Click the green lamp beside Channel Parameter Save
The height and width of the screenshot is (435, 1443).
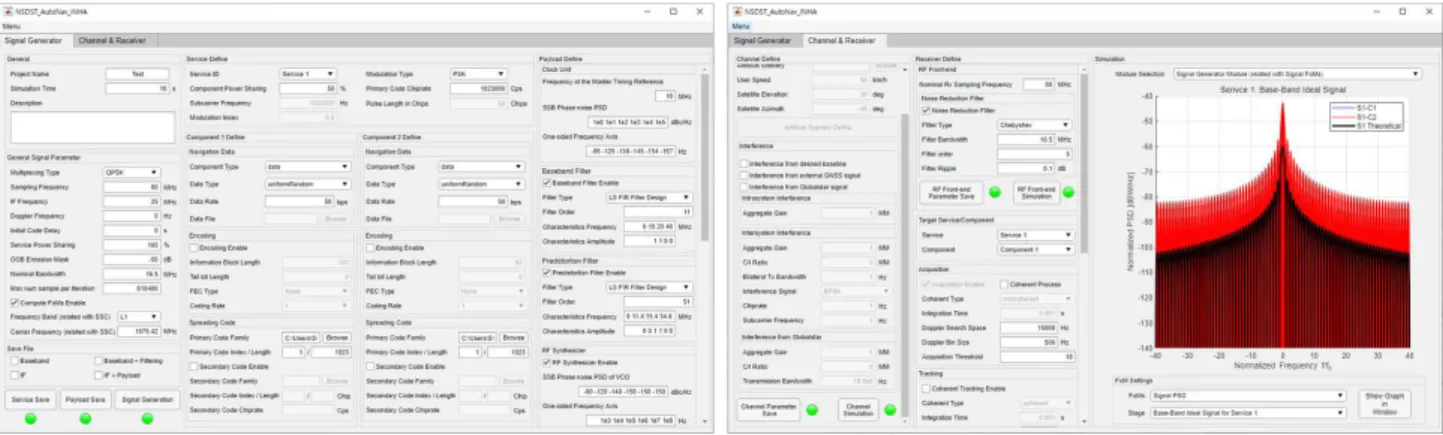coord(812,409)
